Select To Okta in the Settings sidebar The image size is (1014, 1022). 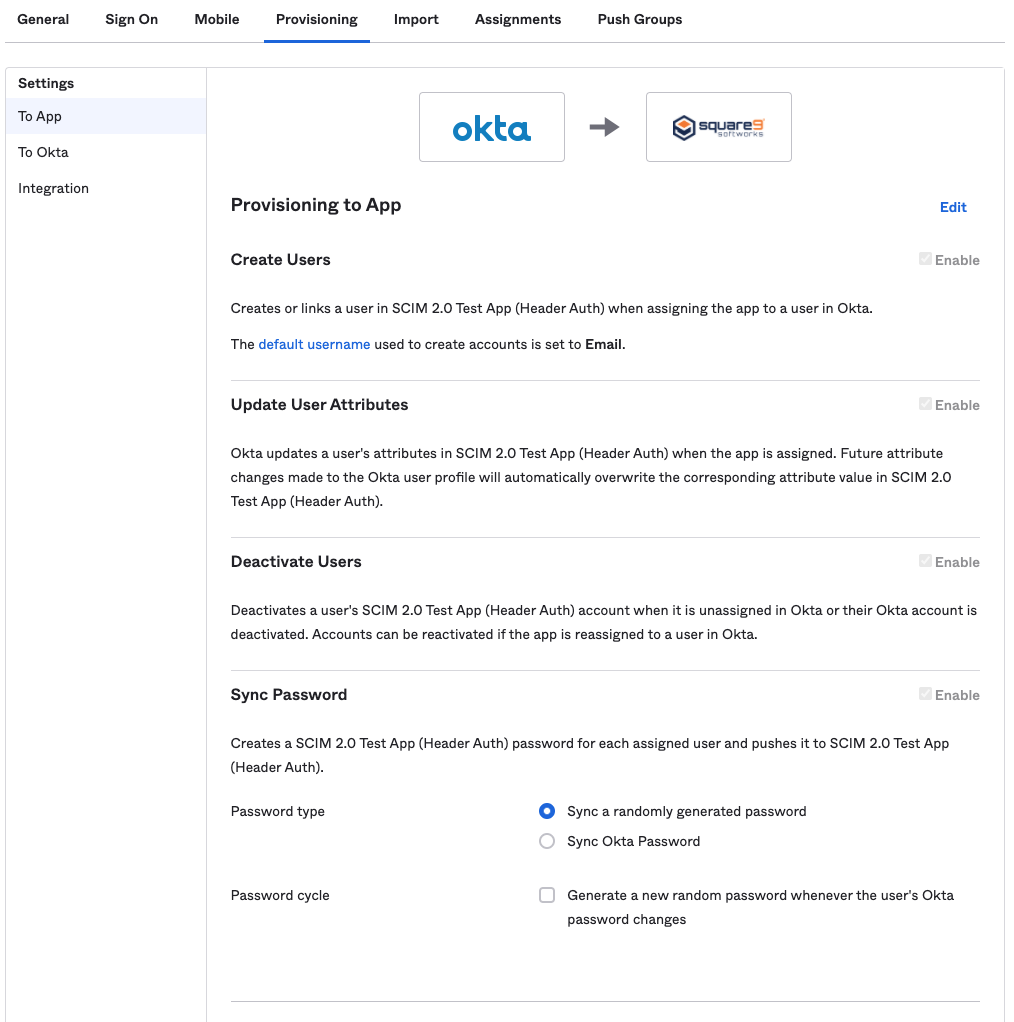pyautogui.click(x=43, y=152)
